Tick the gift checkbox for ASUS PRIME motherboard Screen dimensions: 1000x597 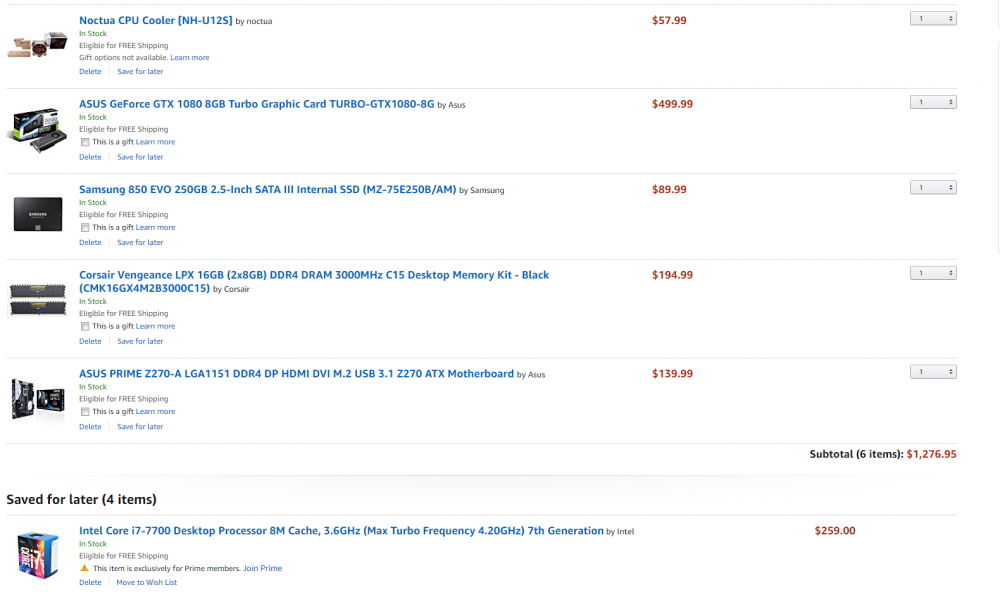click(85, 412)
